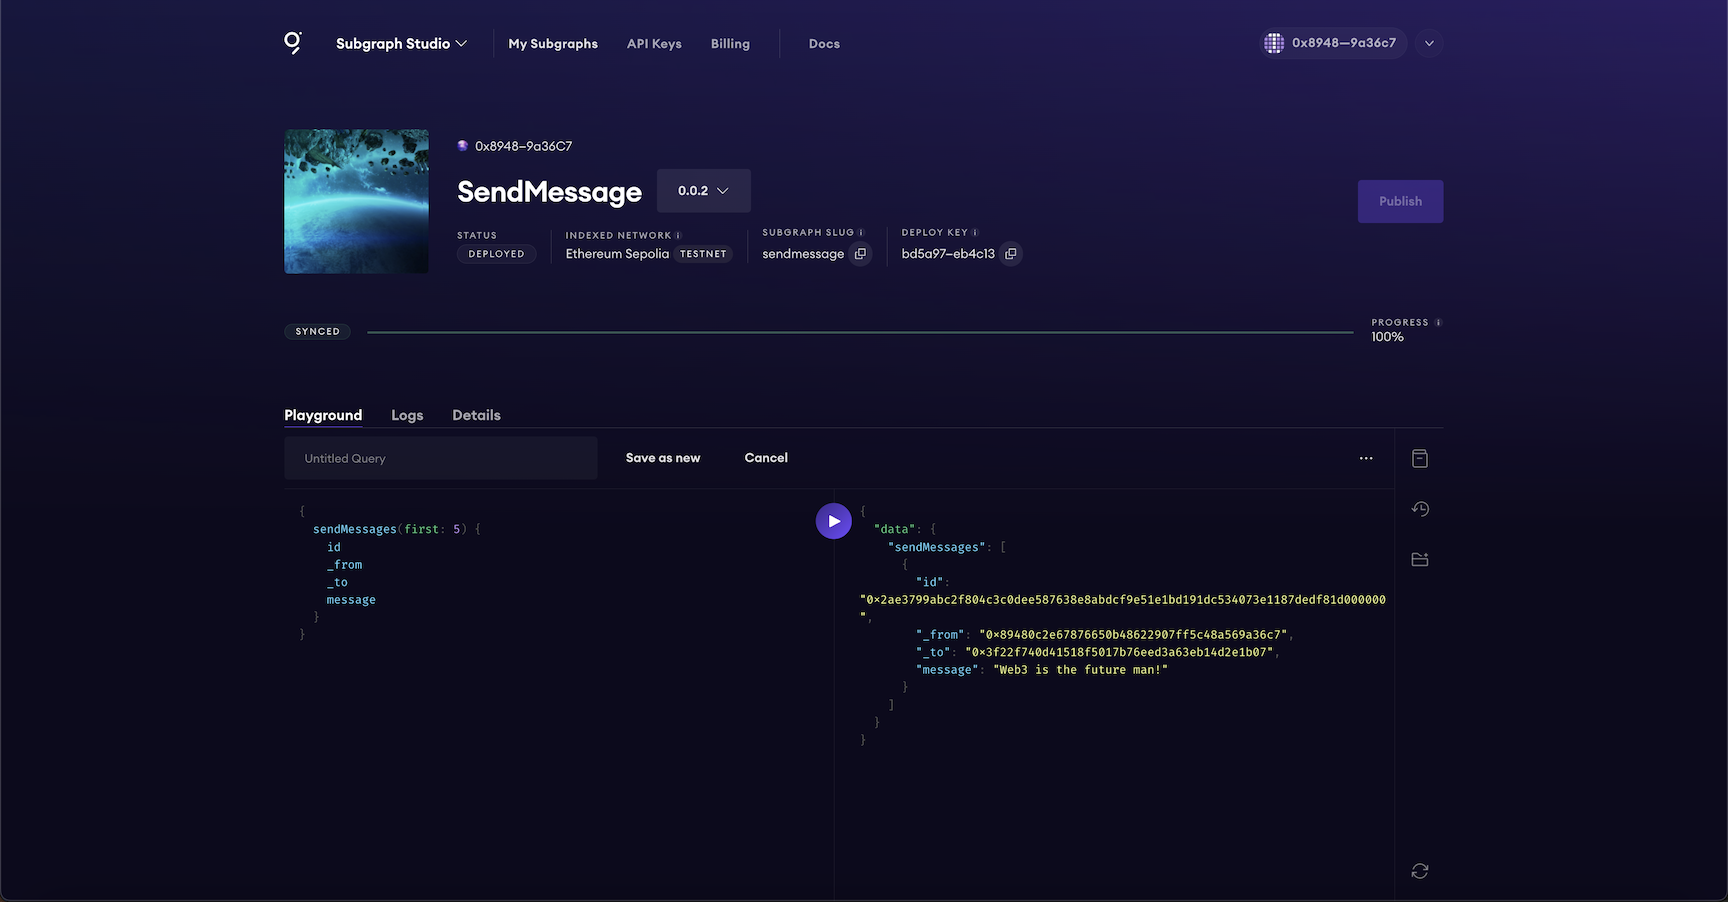
Task: Click the wallet address 0x8948–9a36c7 button
Action: (1334, 43)
